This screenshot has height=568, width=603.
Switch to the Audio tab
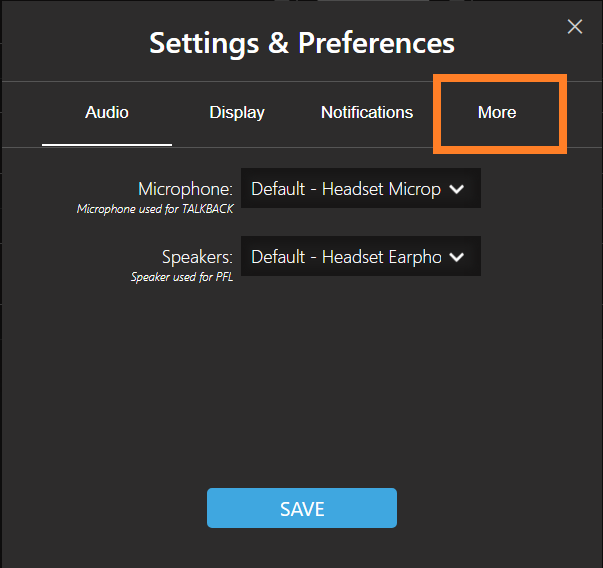click(107, 113)
